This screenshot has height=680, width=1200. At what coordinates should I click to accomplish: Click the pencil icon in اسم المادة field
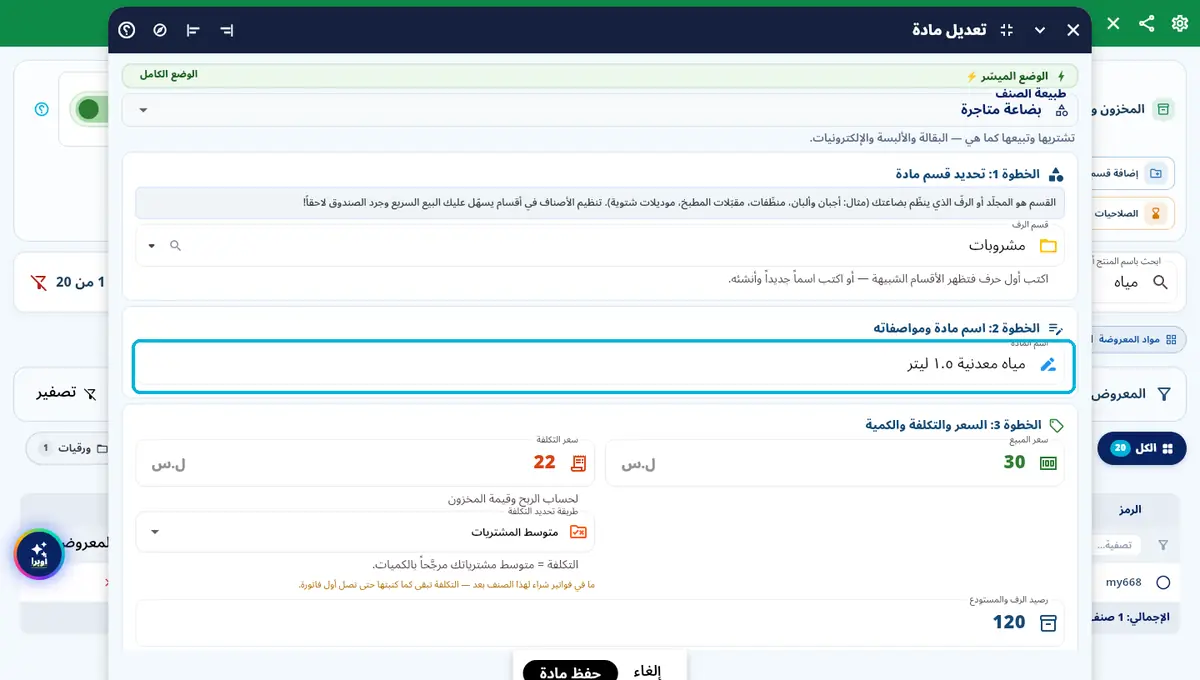1048,365
